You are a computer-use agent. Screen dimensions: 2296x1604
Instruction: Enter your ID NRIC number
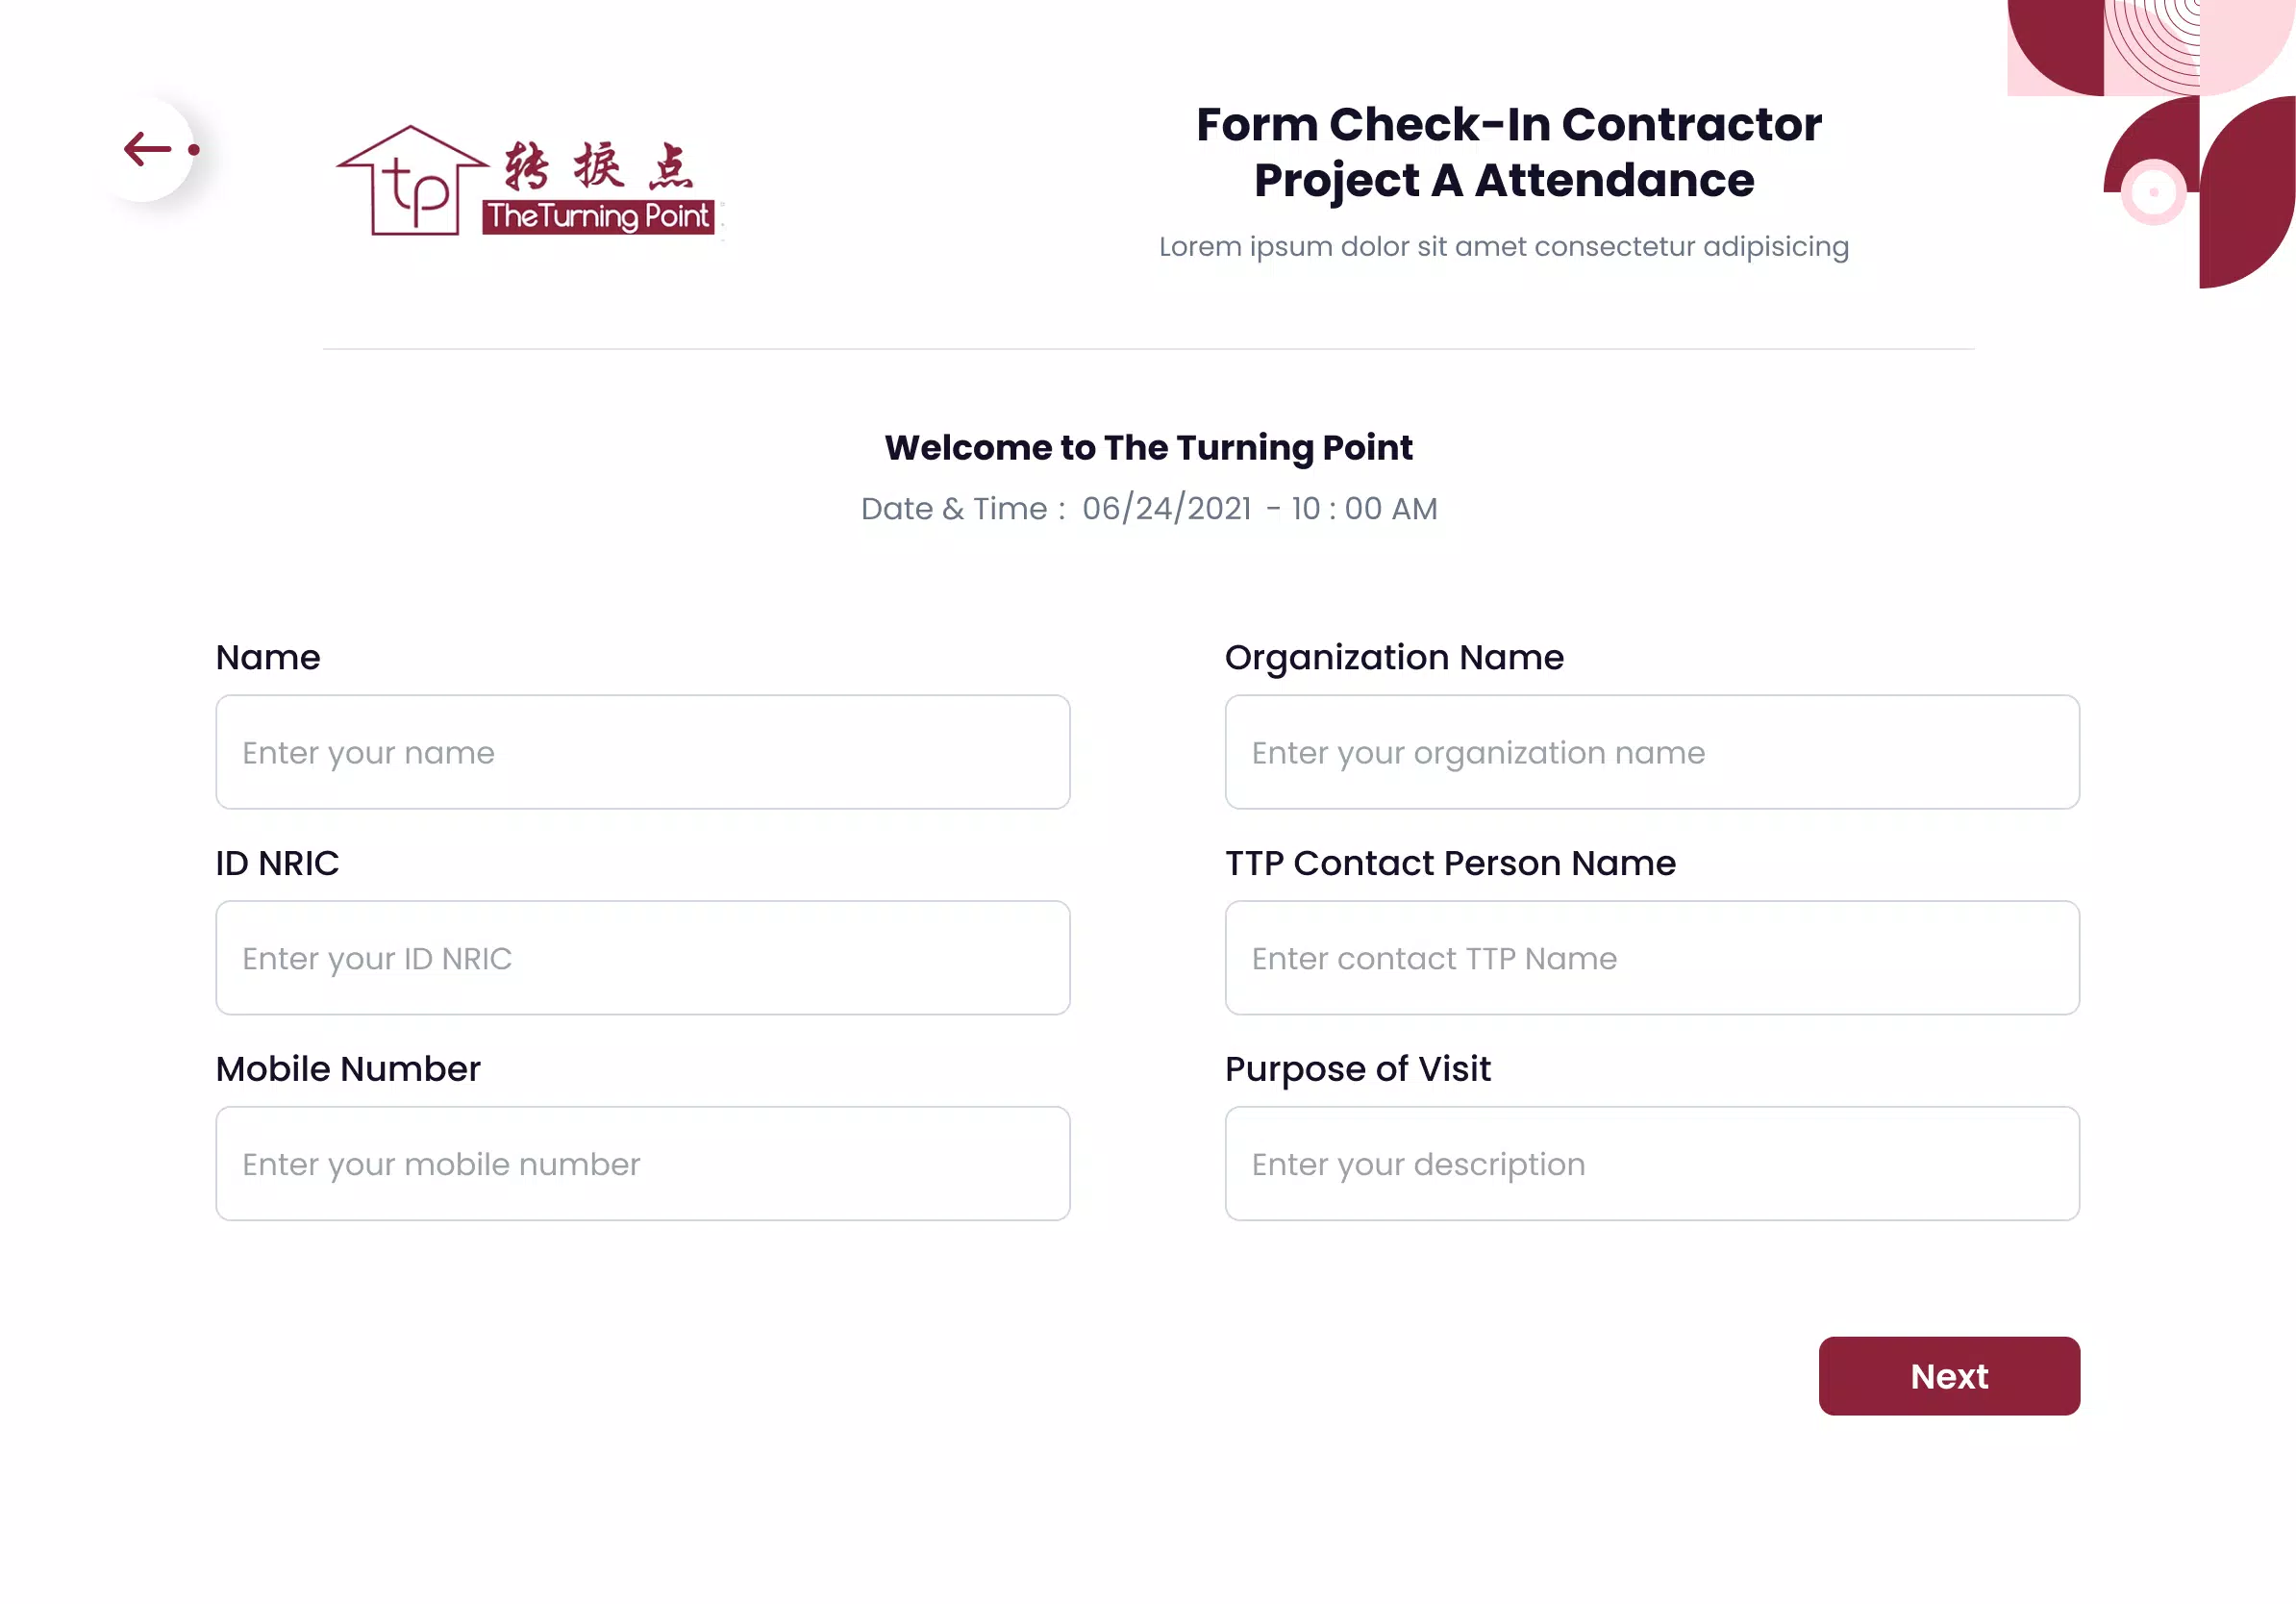pyautogui.click(x=642, y=957)
